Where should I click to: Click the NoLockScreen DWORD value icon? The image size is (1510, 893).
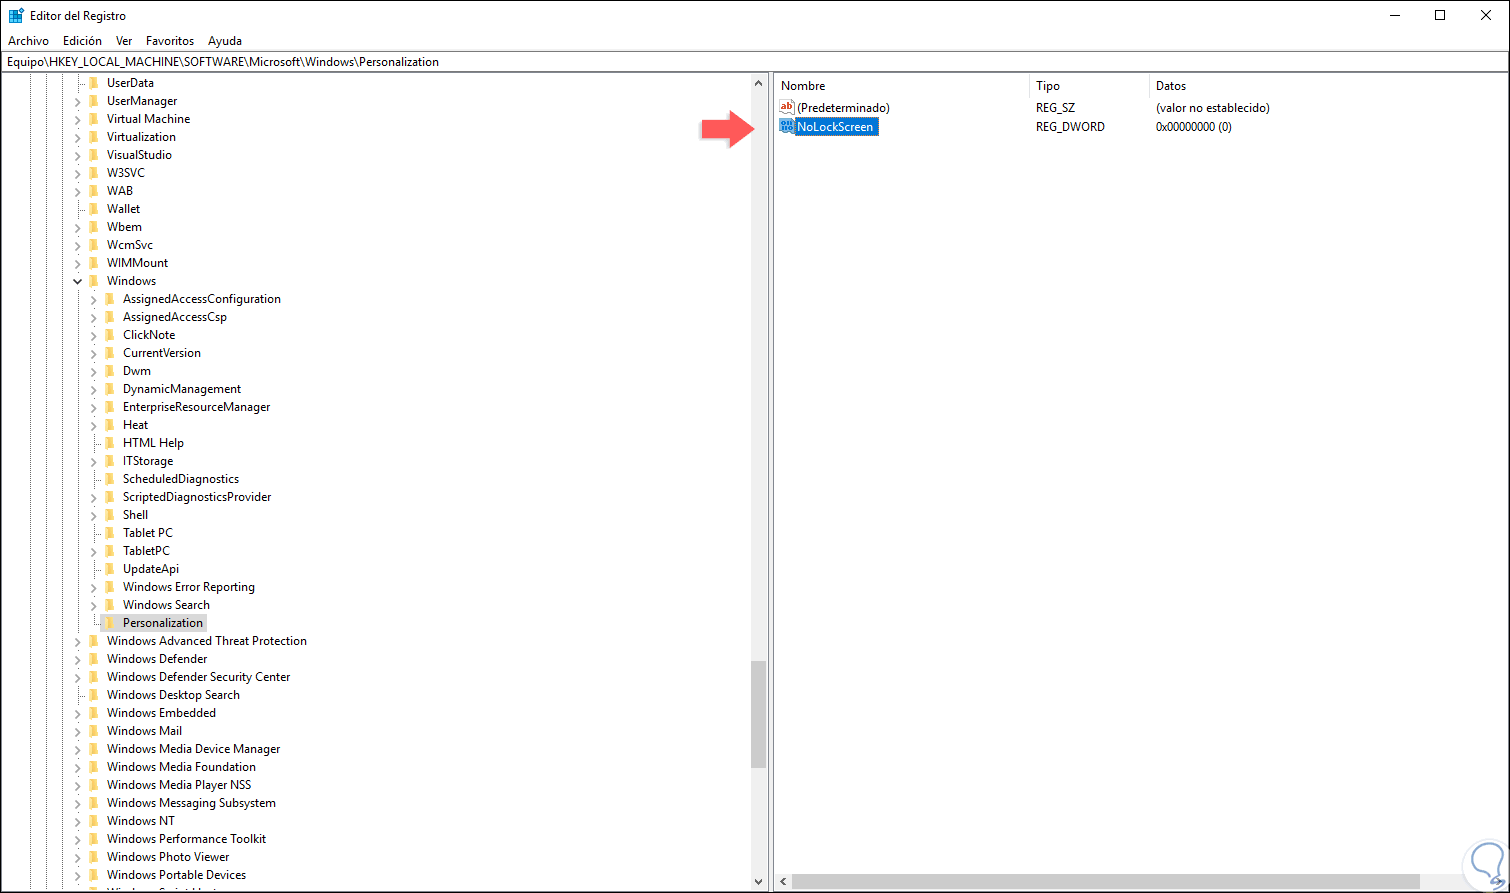(787, 127)
